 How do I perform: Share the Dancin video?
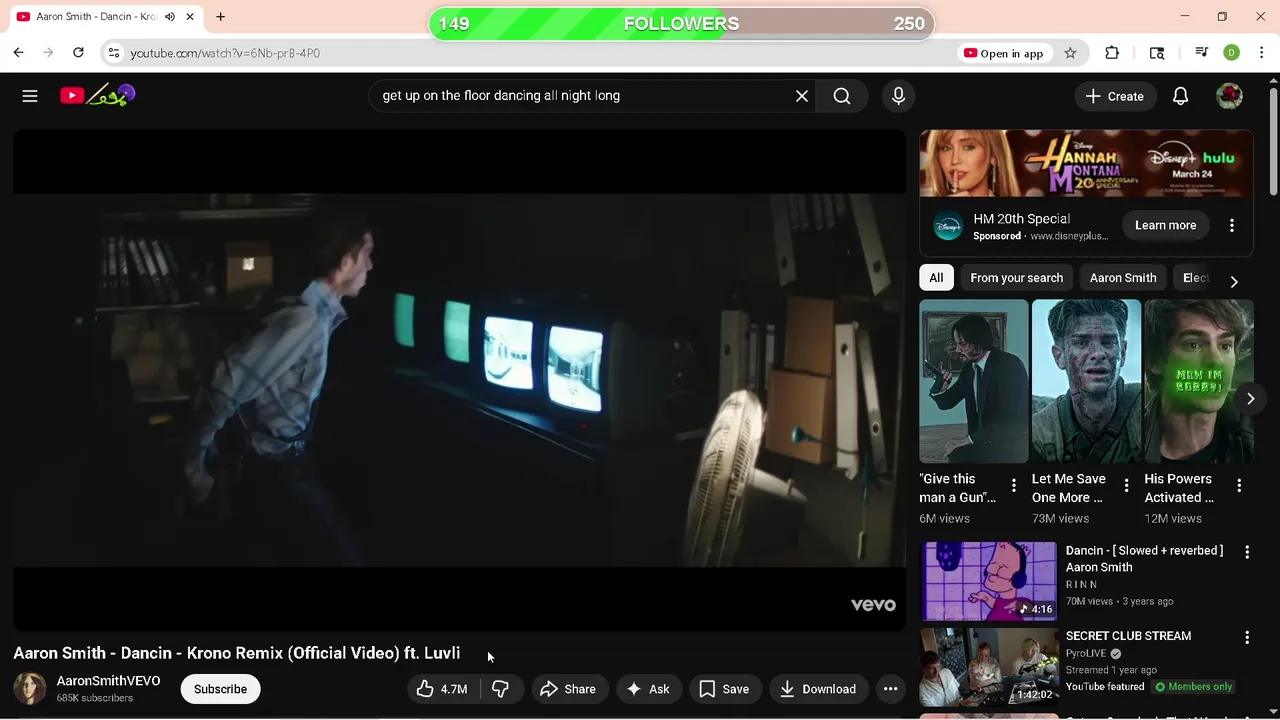click(x=568, y=689)
